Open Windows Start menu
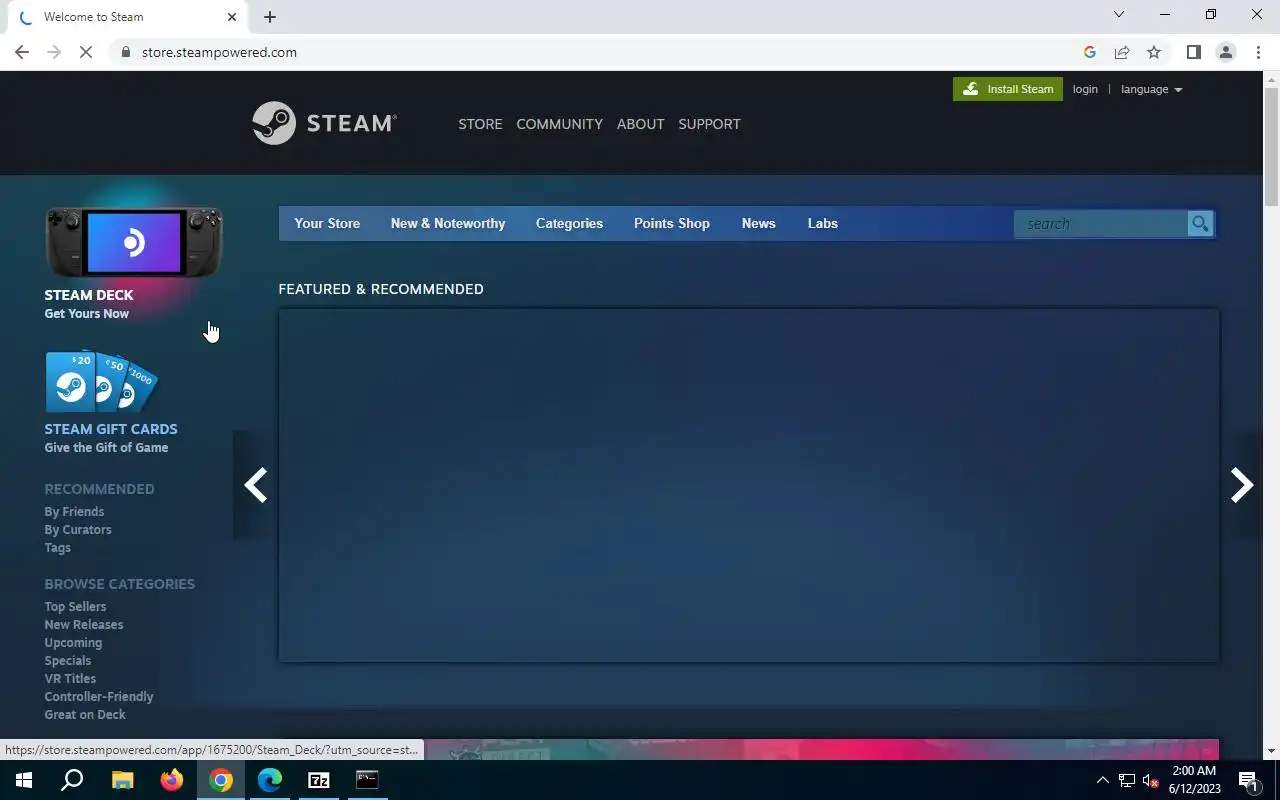 (x=24, y=780)
